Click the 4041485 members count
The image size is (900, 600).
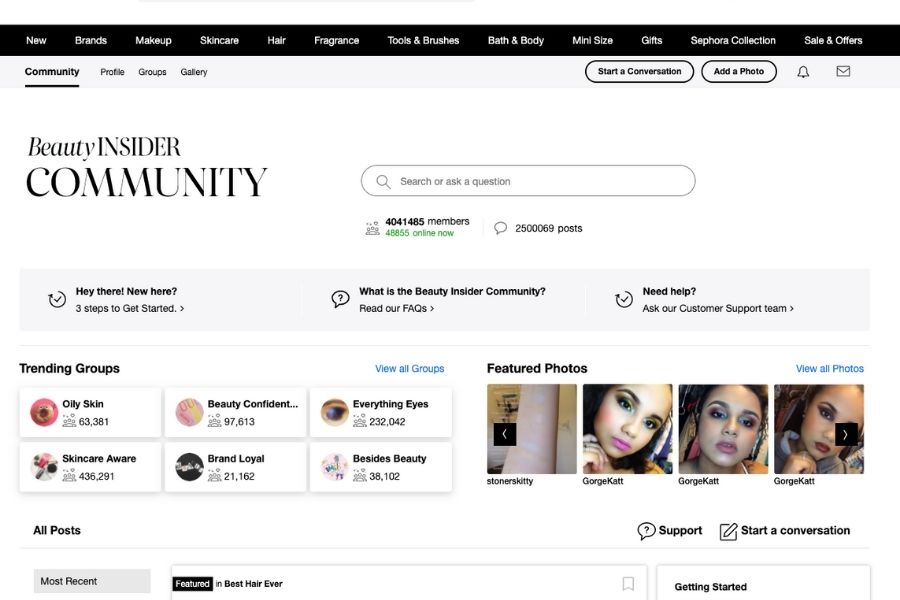427,222
